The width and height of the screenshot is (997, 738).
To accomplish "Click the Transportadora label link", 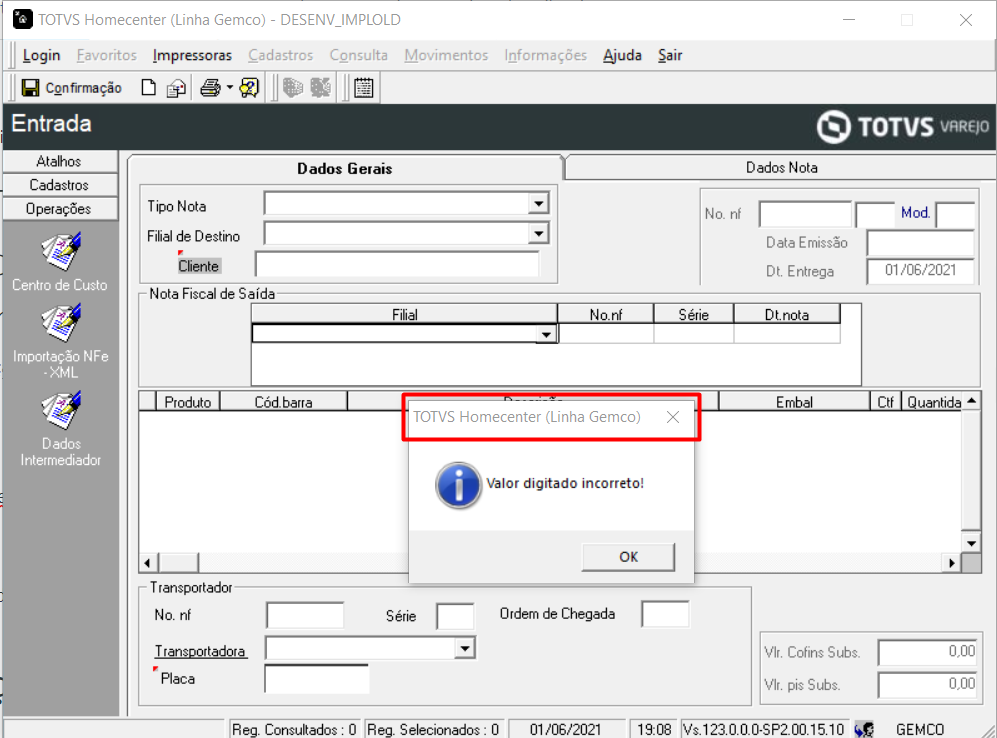I will 200,652.
